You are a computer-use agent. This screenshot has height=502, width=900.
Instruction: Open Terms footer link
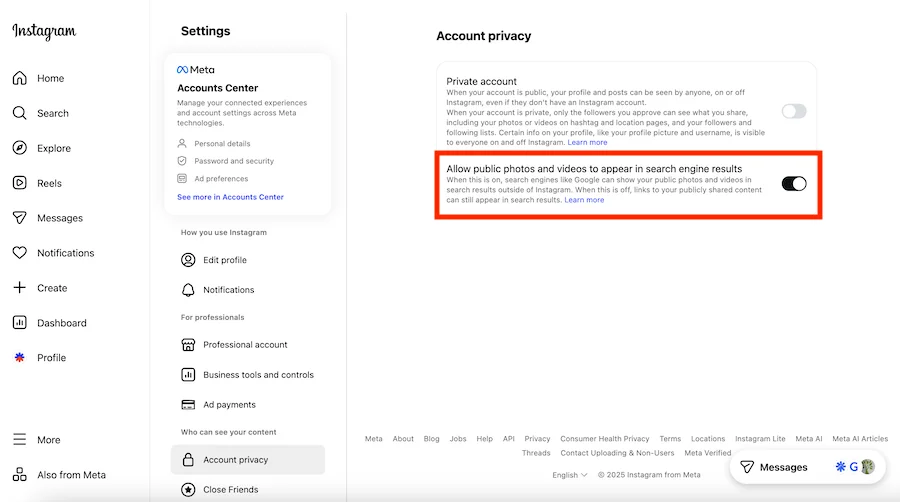670,438
